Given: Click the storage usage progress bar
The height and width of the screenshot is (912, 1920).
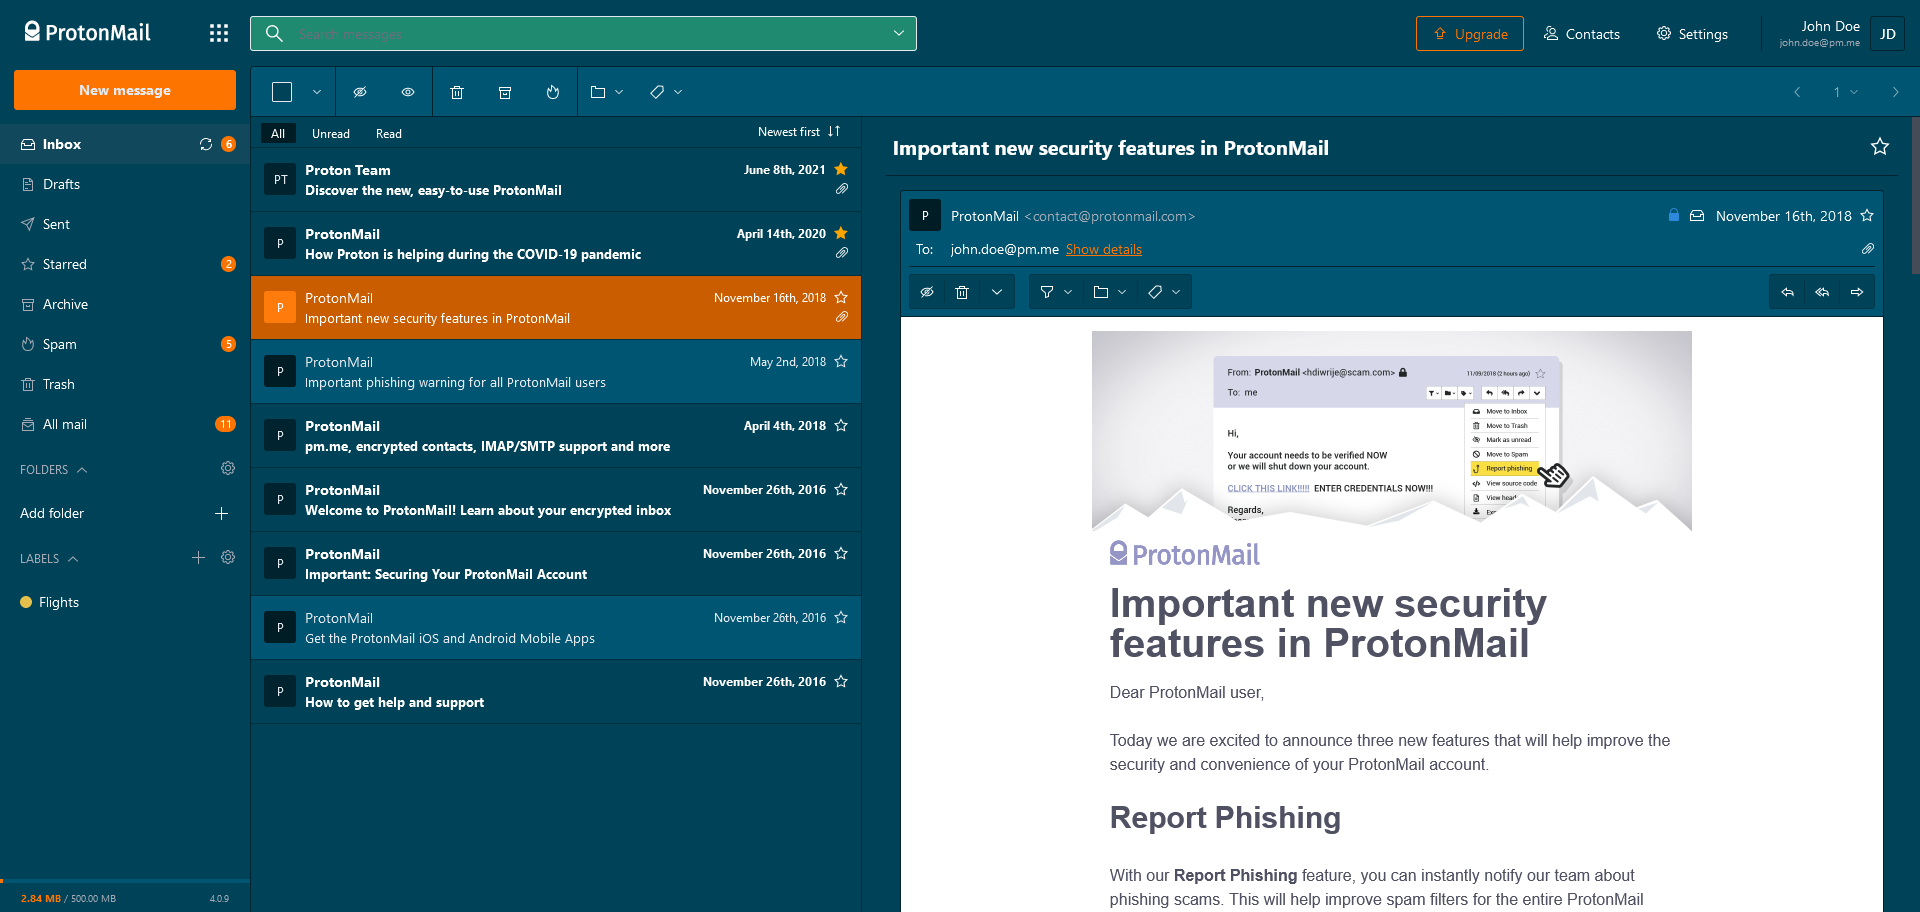Looking at the screenshot, I should pyautogui.click(x=125, y=881).
